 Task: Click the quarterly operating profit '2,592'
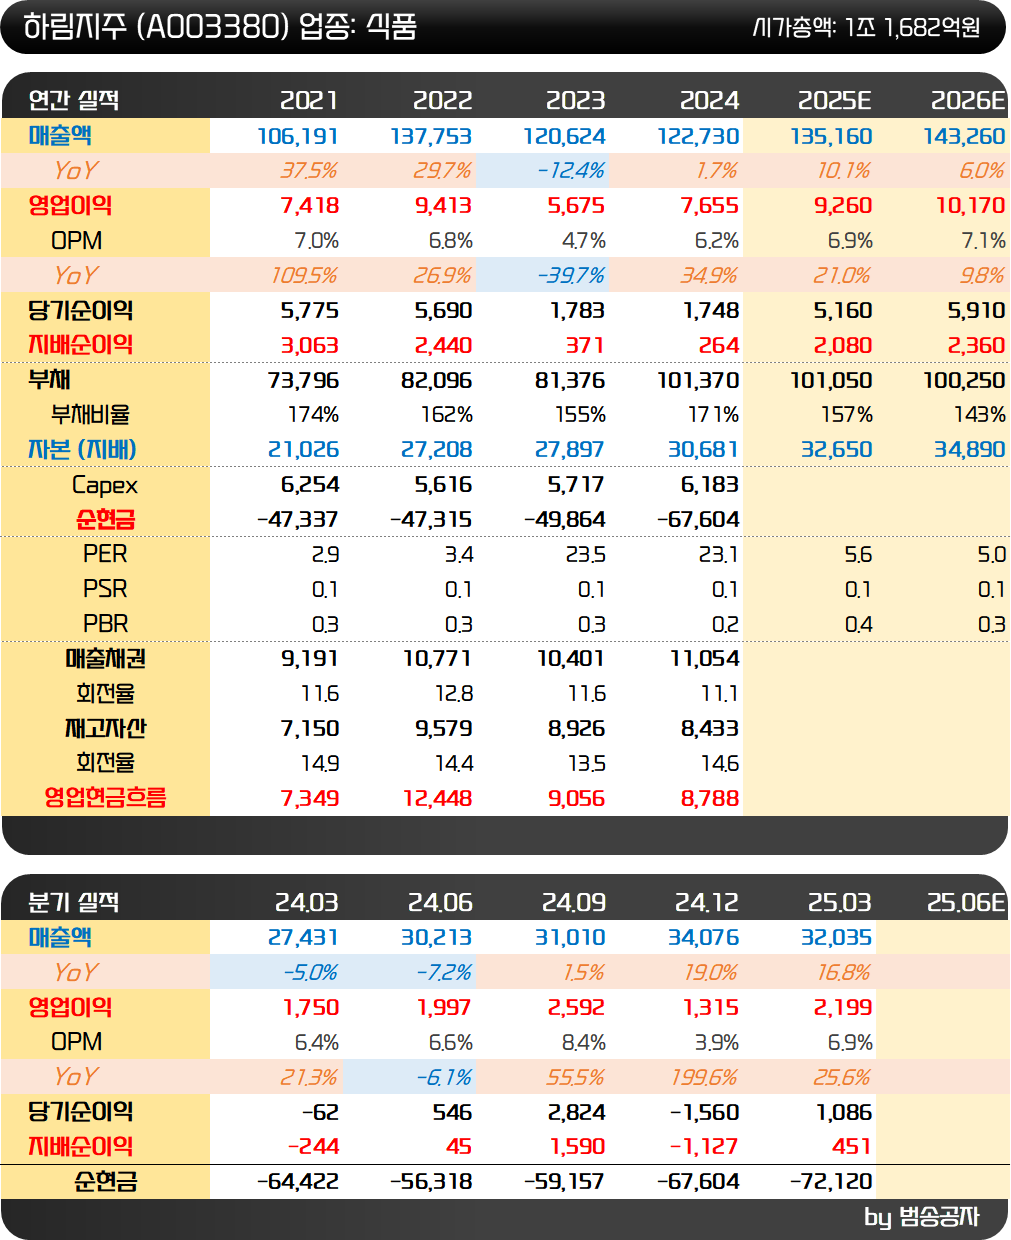[577, 1008]
